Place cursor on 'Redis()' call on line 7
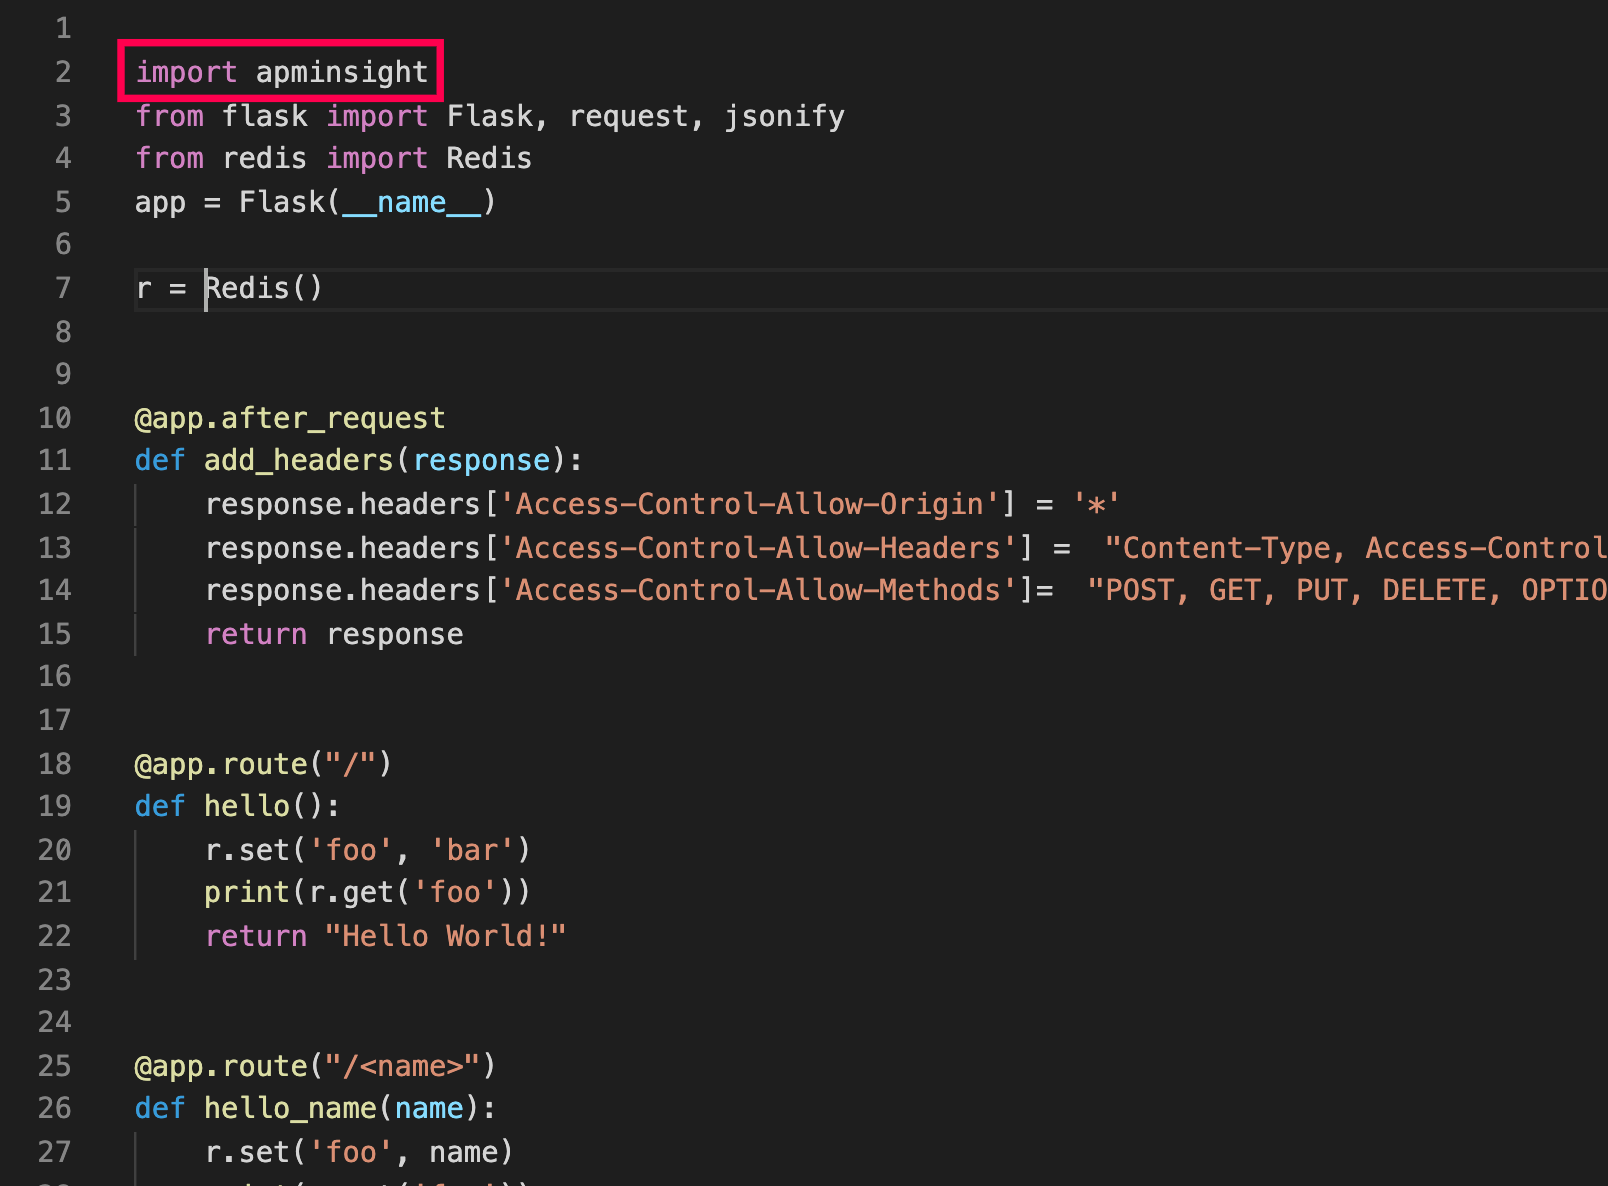The height and width of the screenshot is (1186, 1608). [x=264, y=288]
